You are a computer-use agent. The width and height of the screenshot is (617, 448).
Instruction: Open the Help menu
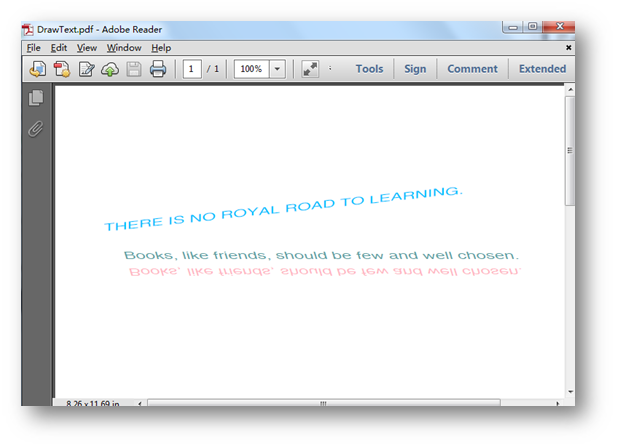[161, 48]
